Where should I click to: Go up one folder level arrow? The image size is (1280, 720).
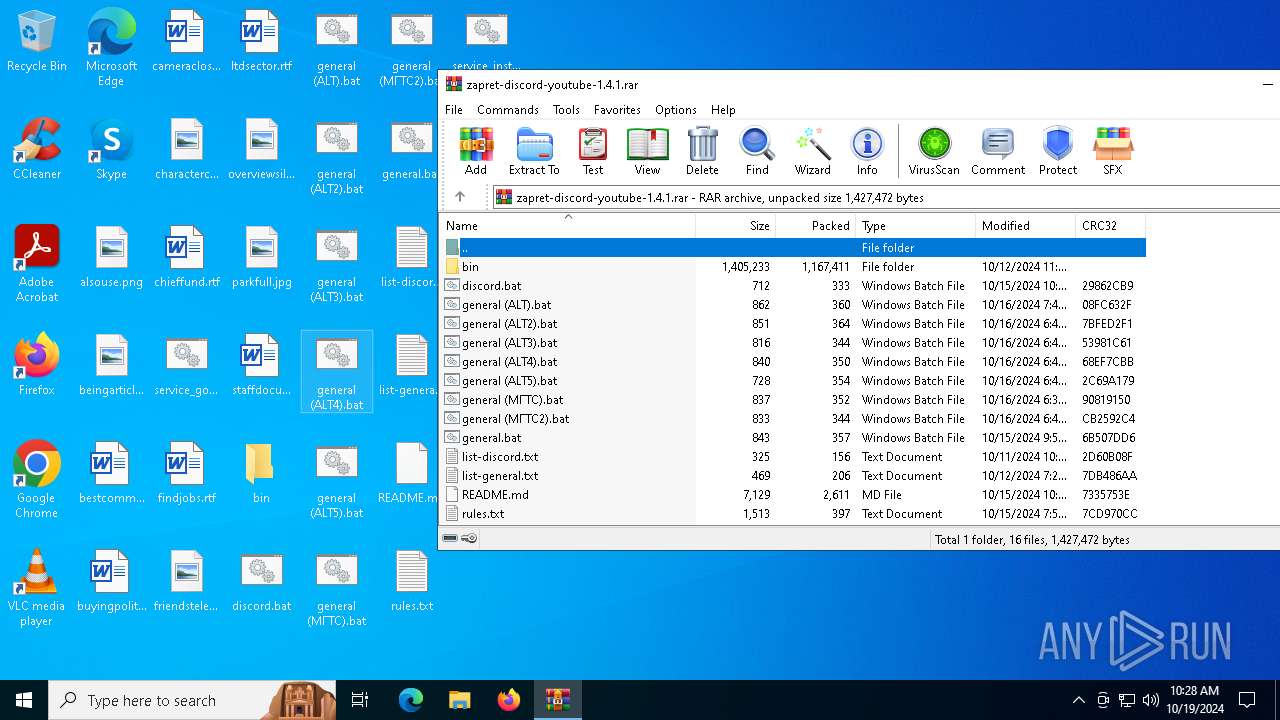point(460,197)
